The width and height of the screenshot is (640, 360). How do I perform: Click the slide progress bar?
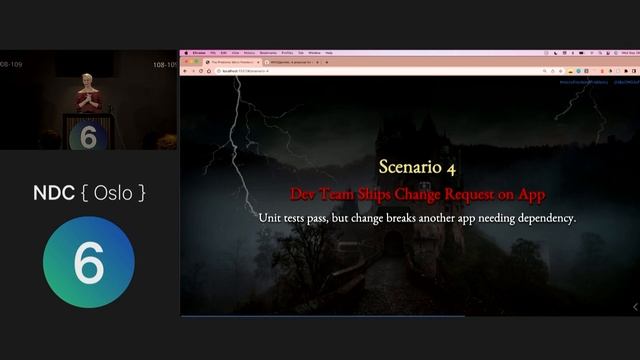(x=410, y=316)
